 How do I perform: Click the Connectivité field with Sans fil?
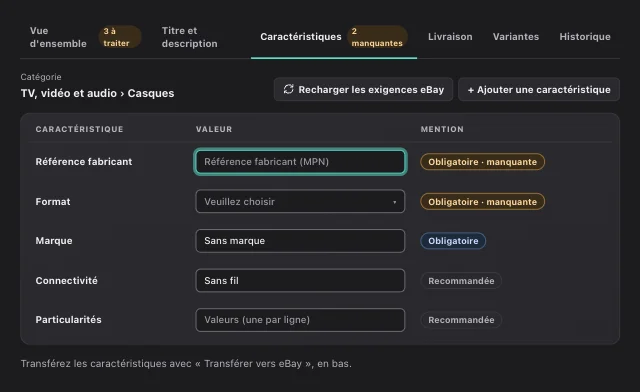[300, 281]
